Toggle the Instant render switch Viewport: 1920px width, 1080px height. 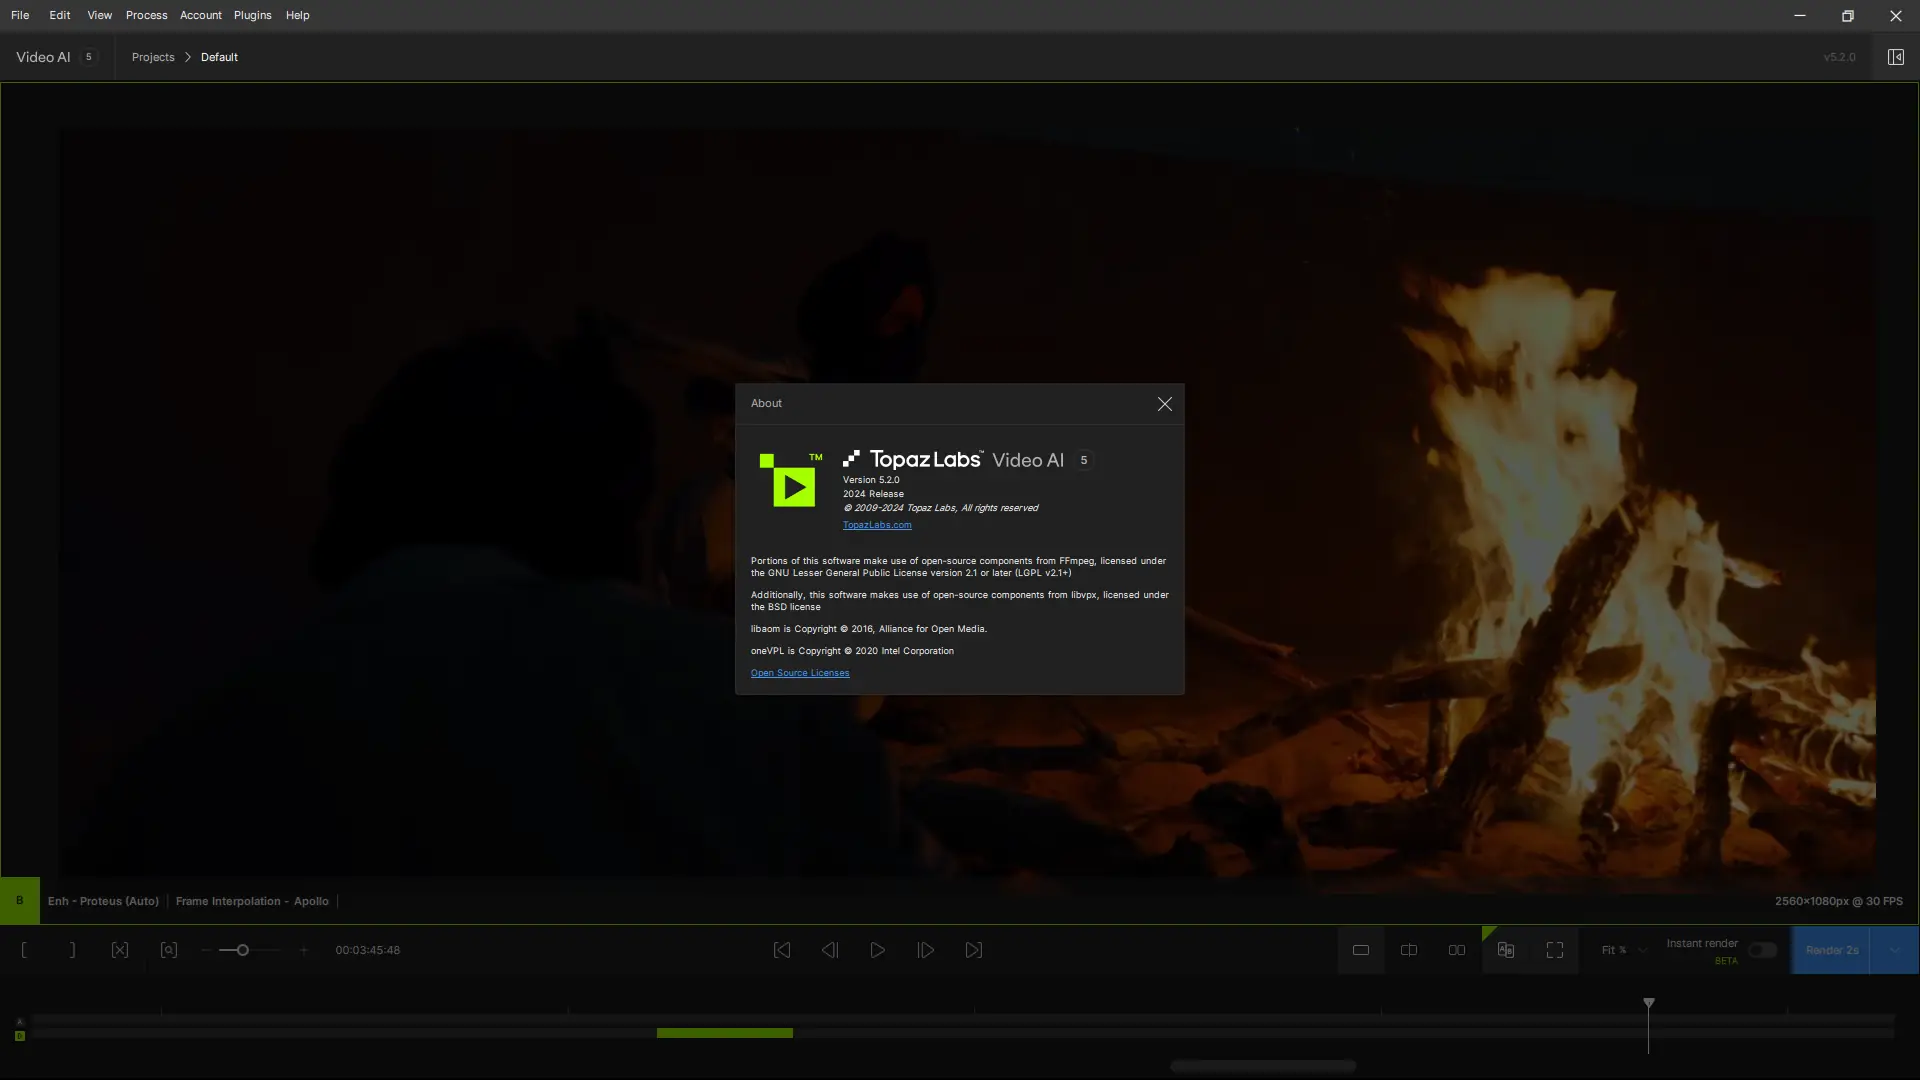1762,950
